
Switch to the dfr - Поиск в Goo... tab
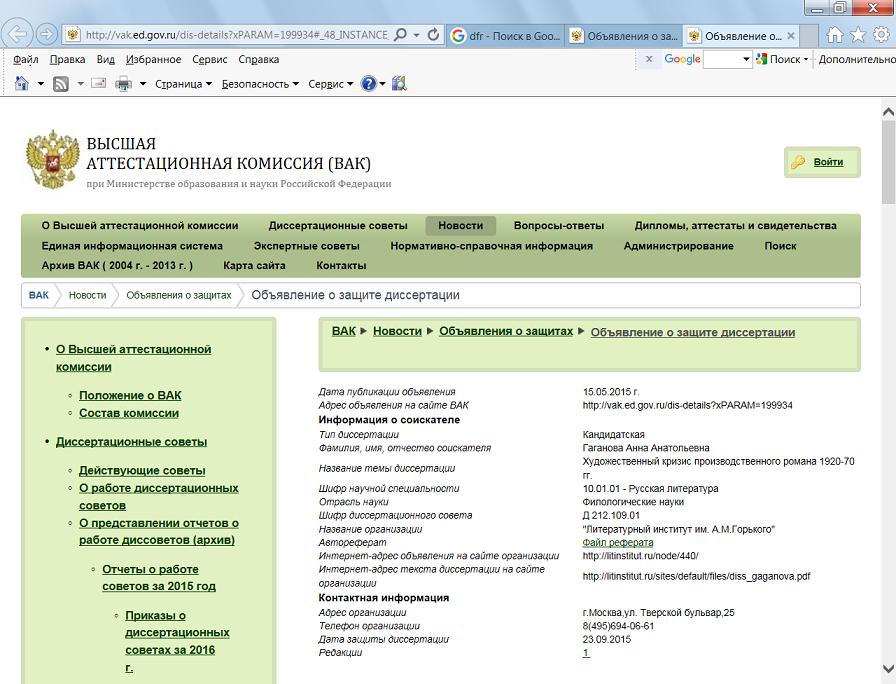[505, 35]
